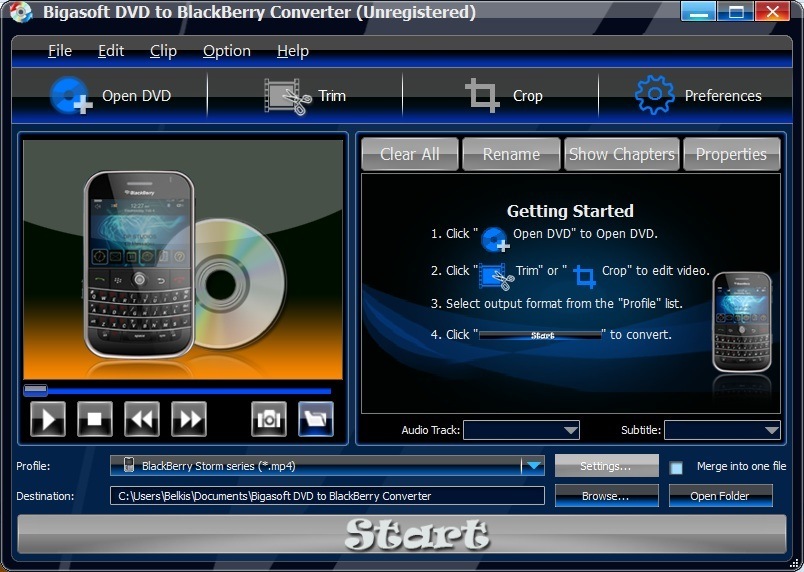
Task: Expand the Profile dropdown arrow
Action: (x=534, y=466)
